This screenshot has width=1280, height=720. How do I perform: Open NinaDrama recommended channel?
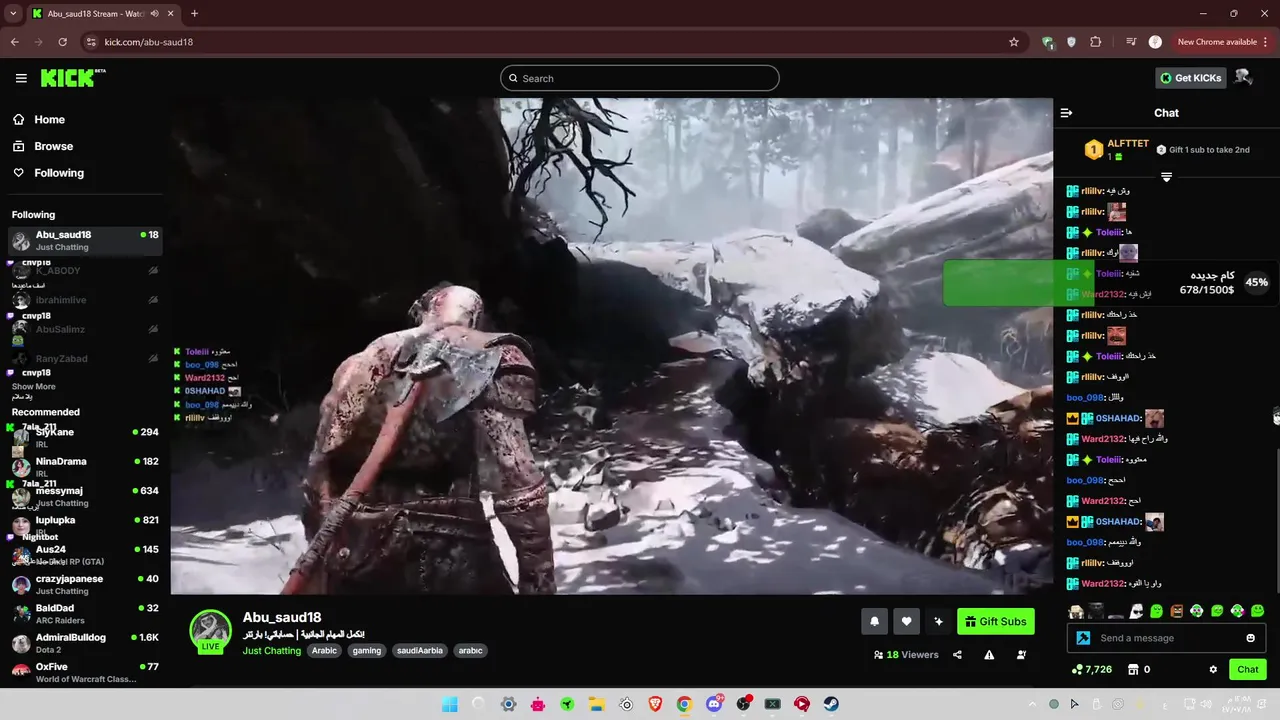click(85, 467)
